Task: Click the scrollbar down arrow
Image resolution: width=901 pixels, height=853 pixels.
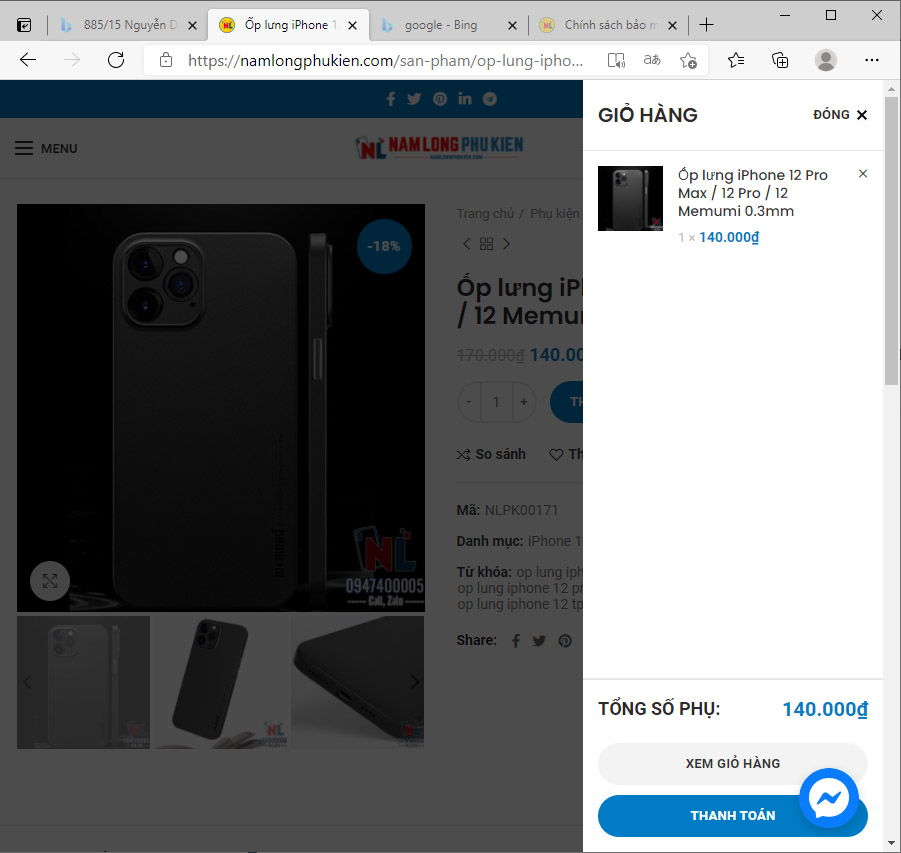Action: click(x=891, y=843)
